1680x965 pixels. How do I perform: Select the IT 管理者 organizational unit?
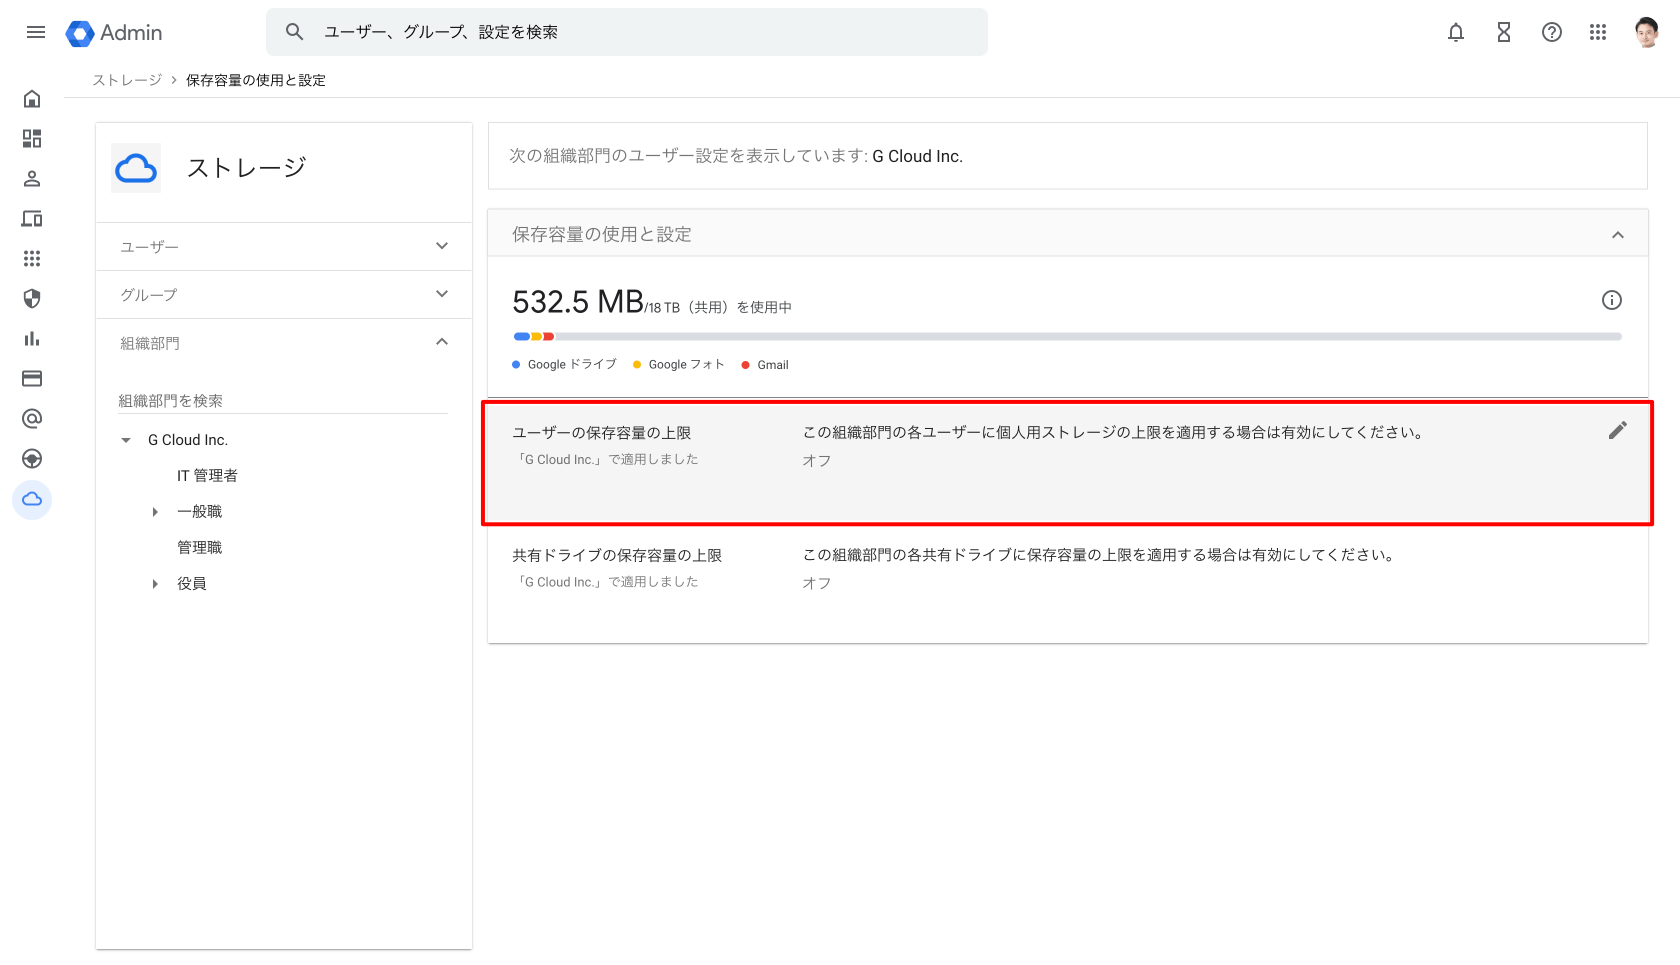(207, 476)
